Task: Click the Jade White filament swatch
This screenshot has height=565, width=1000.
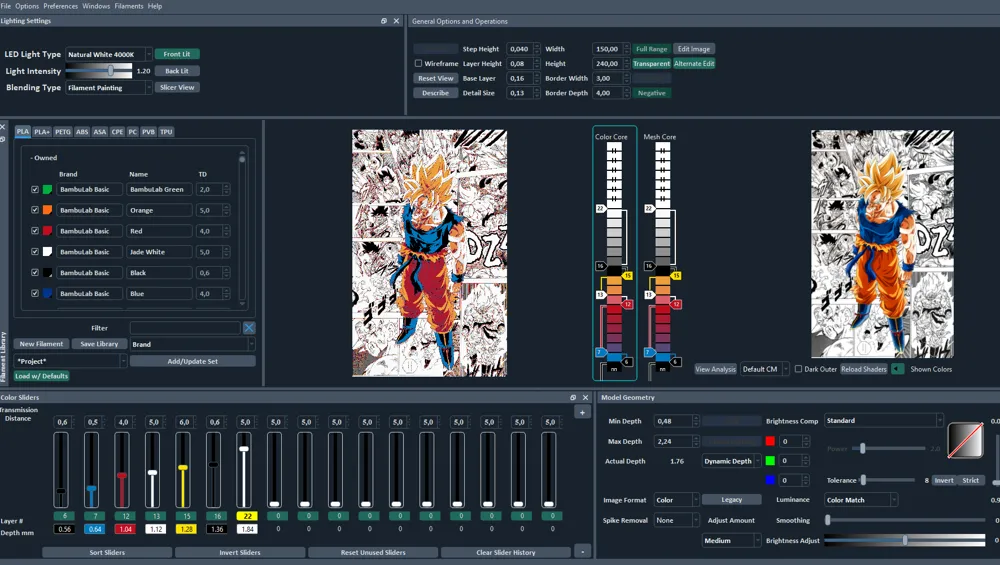Action: point(47,252)
